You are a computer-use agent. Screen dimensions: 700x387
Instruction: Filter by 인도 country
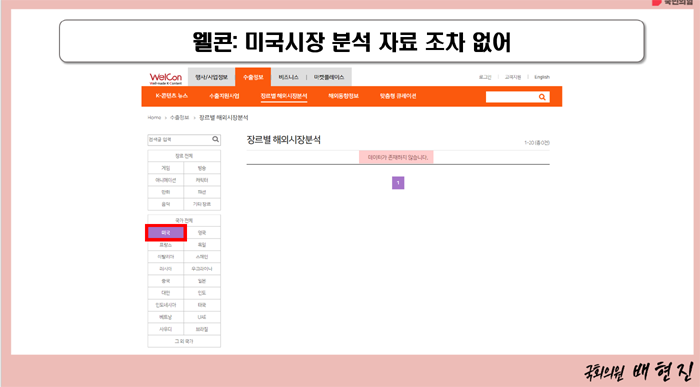202,293
